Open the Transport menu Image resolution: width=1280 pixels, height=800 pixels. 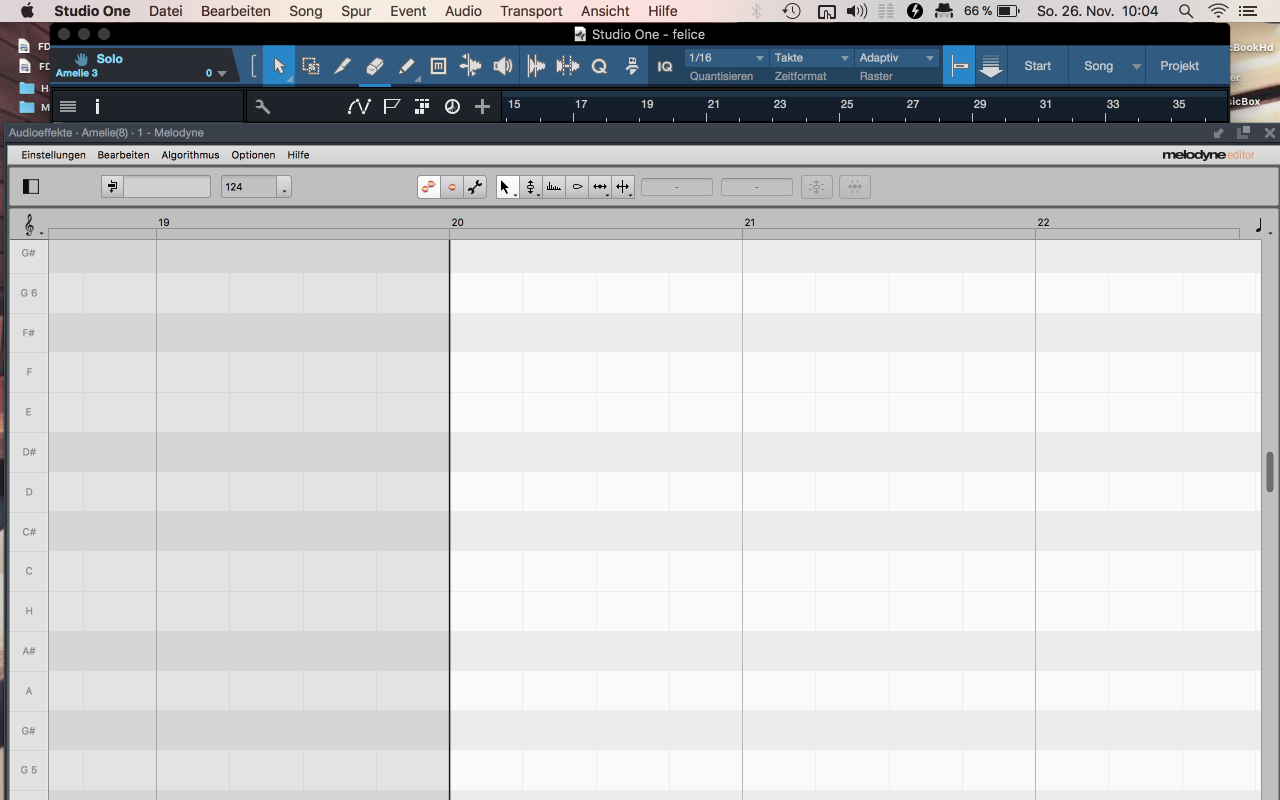coord(531,11)
